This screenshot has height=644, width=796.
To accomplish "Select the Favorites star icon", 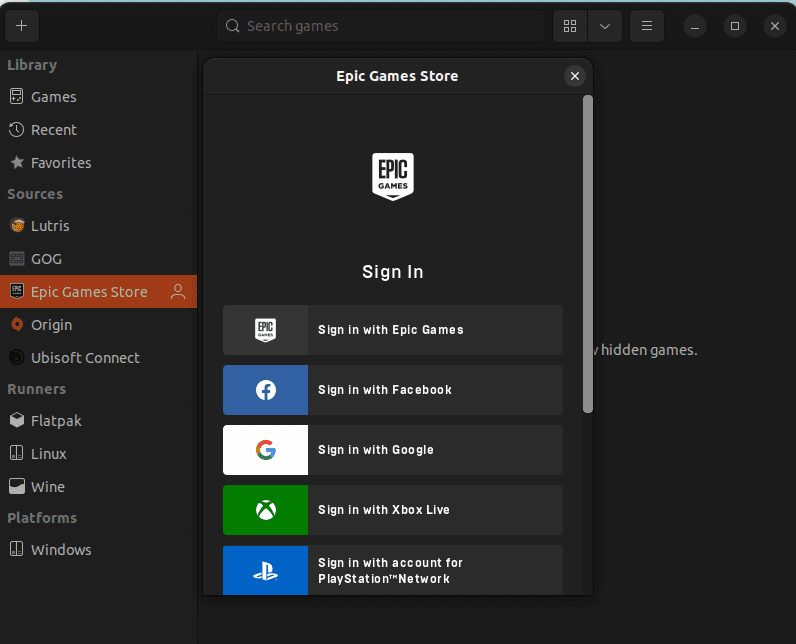I will pyautogui.click(x=17, y=162).
